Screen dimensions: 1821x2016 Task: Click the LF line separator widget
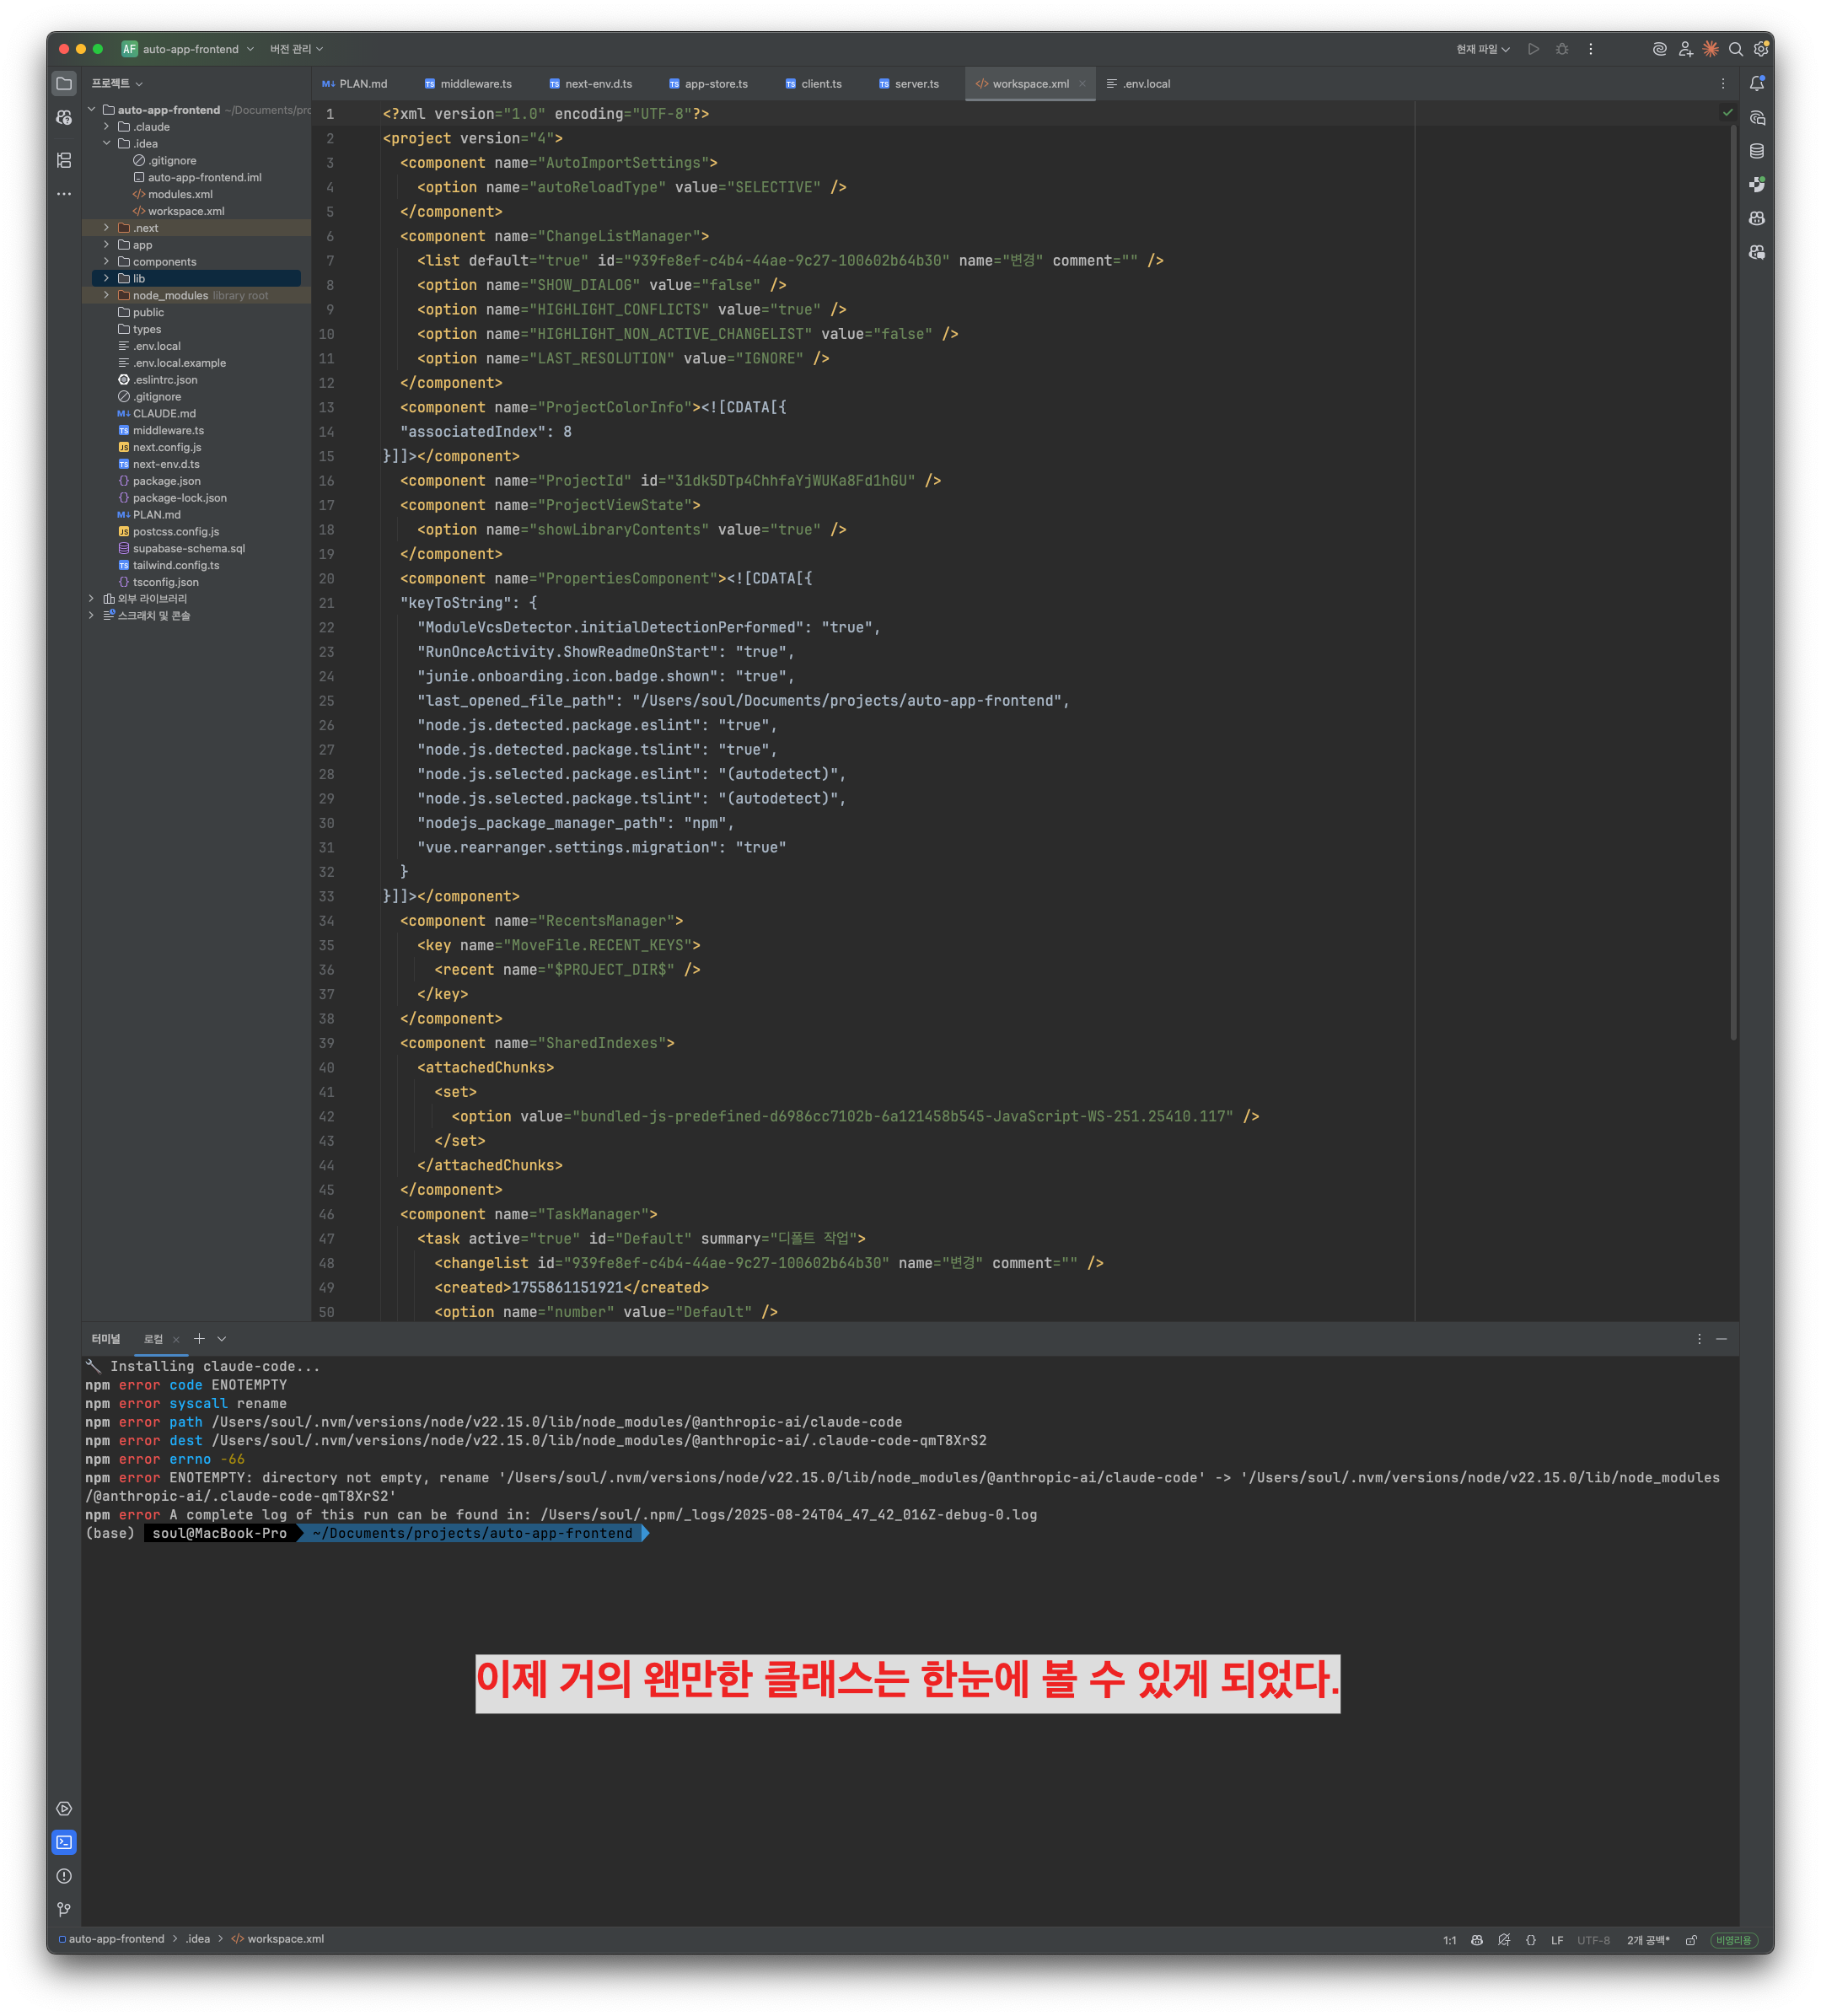coord(1556,1940)
